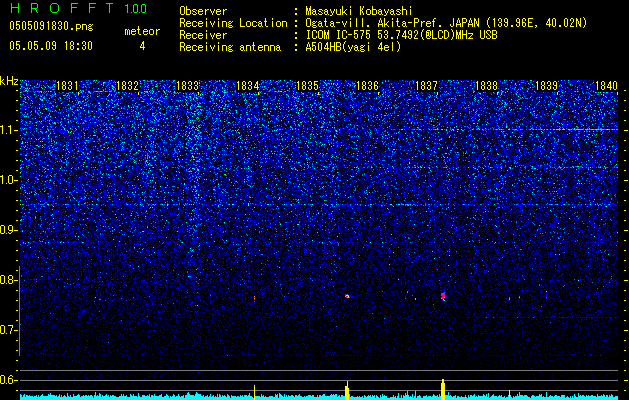
Task: Click the tallest yellow signal bar after 1837
Action: (x=443, y=389)
